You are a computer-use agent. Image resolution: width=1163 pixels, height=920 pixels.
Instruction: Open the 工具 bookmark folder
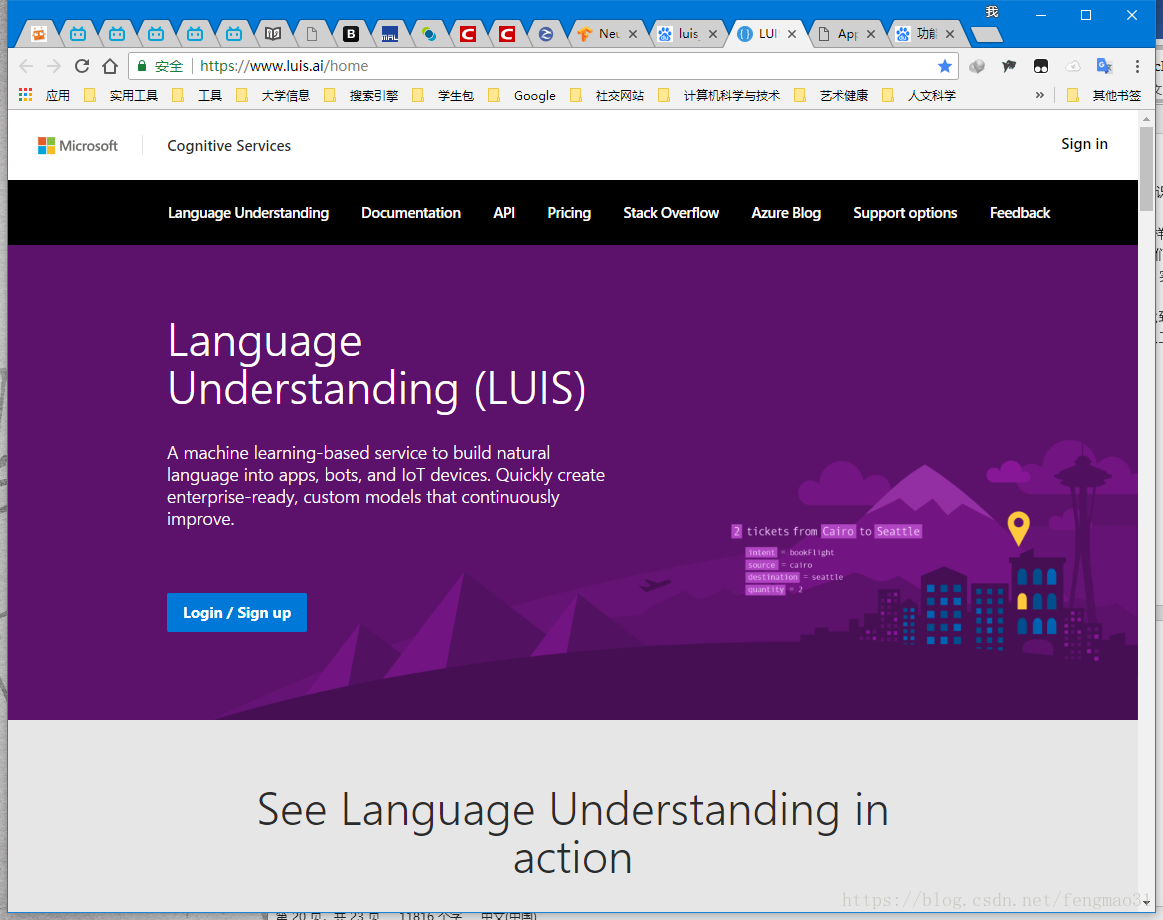pos(197,95)
